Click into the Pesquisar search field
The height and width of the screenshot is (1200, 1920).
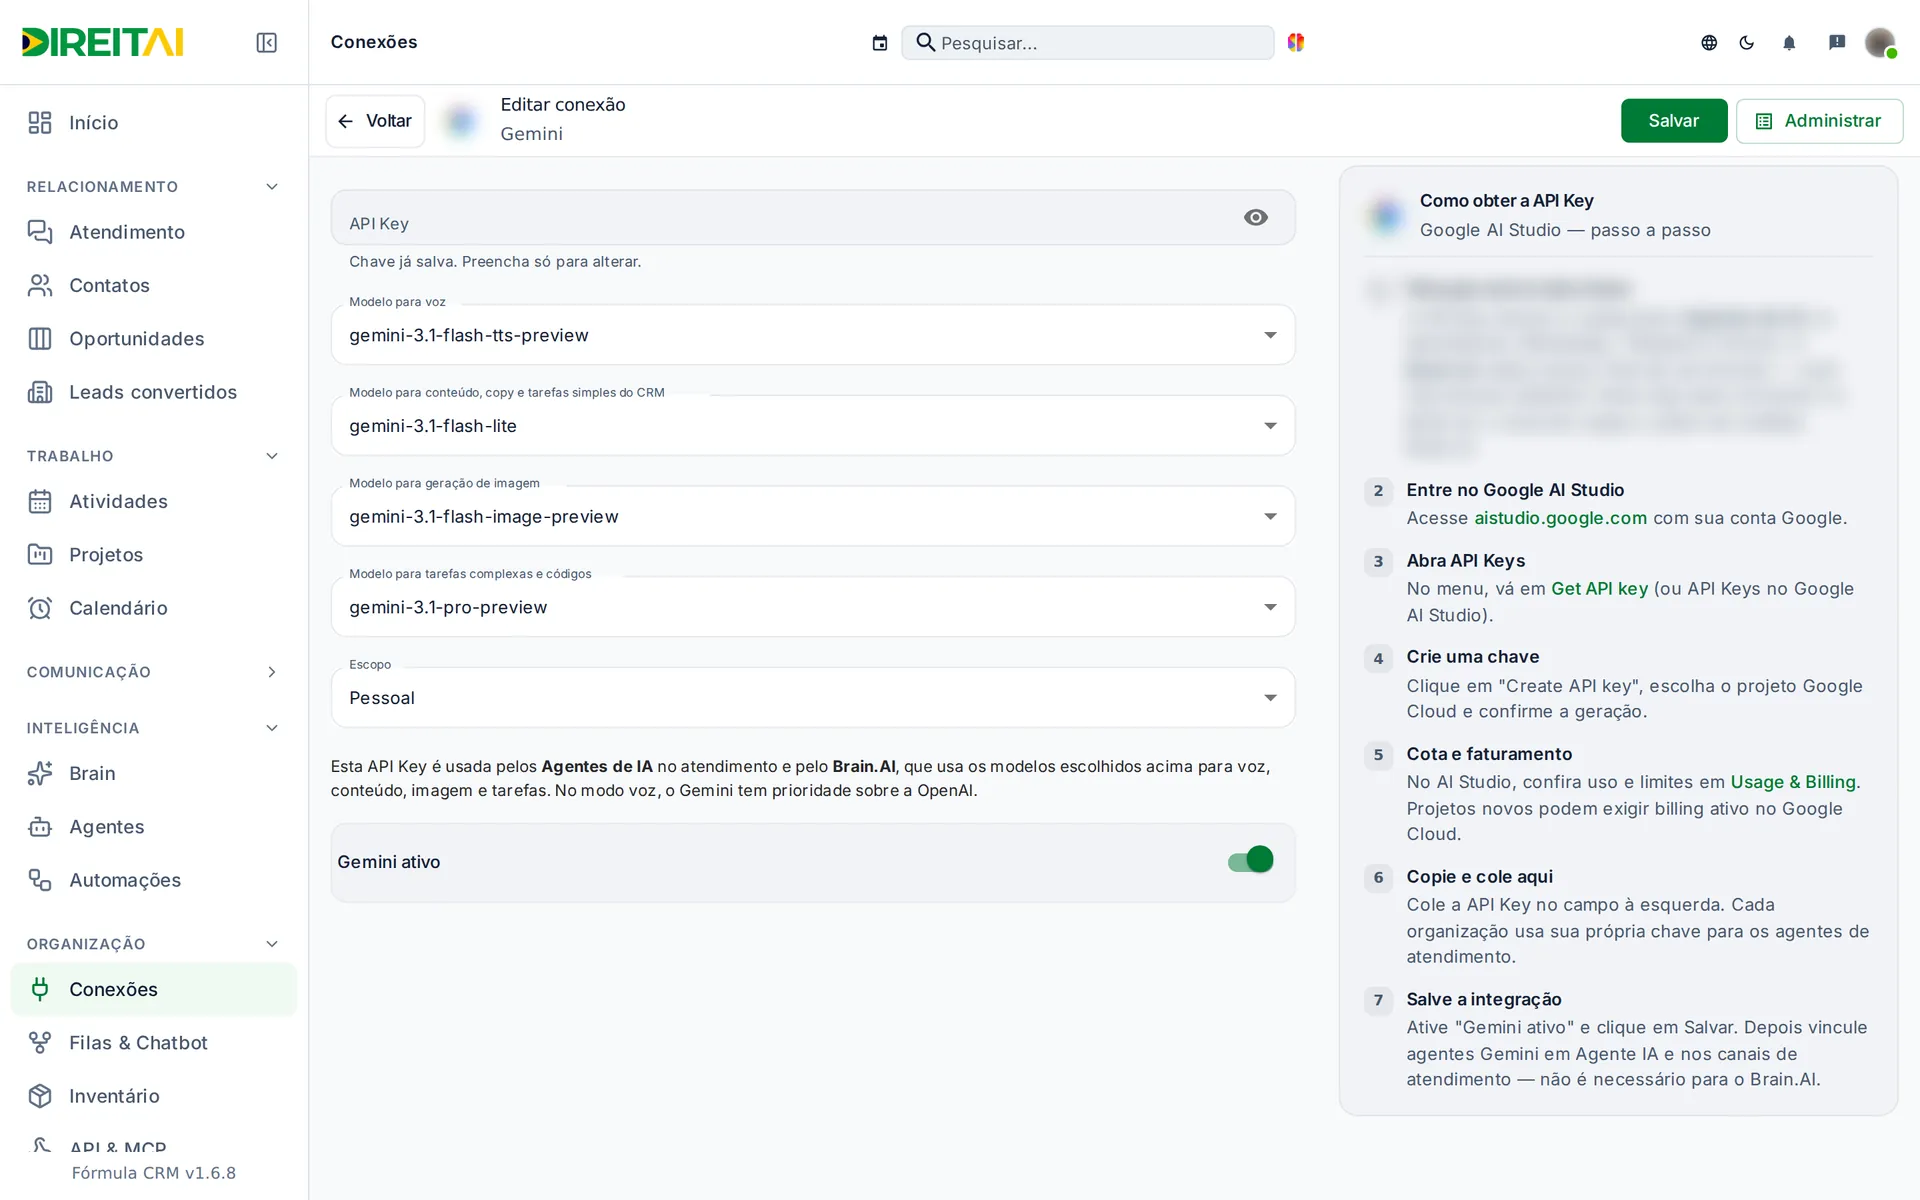(x=1088, y=43)
